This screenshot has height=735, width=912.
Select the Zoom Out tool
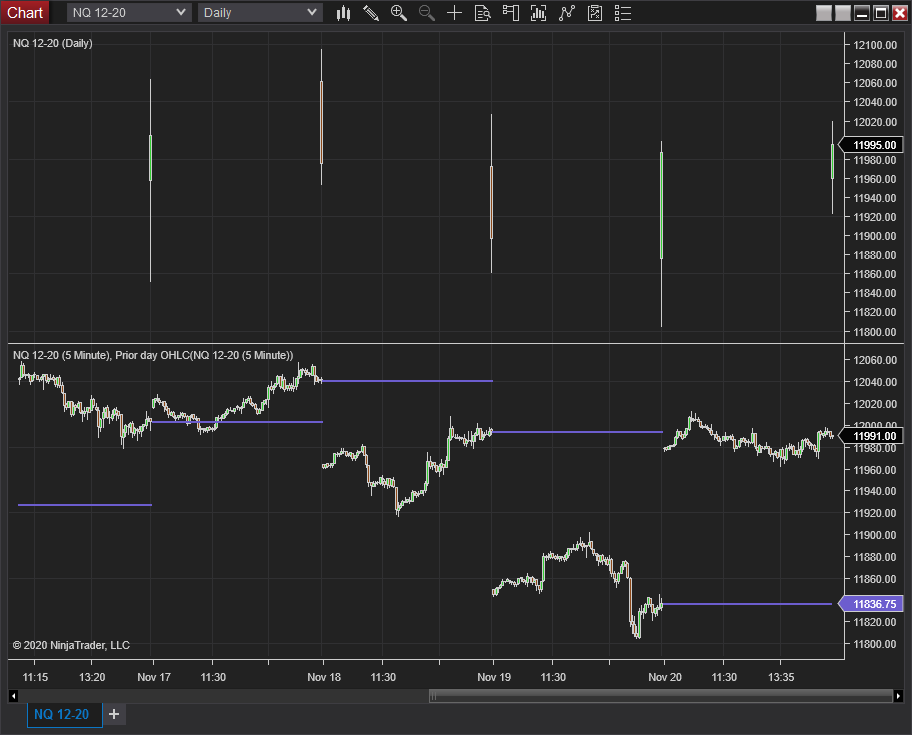click(426, 13)
